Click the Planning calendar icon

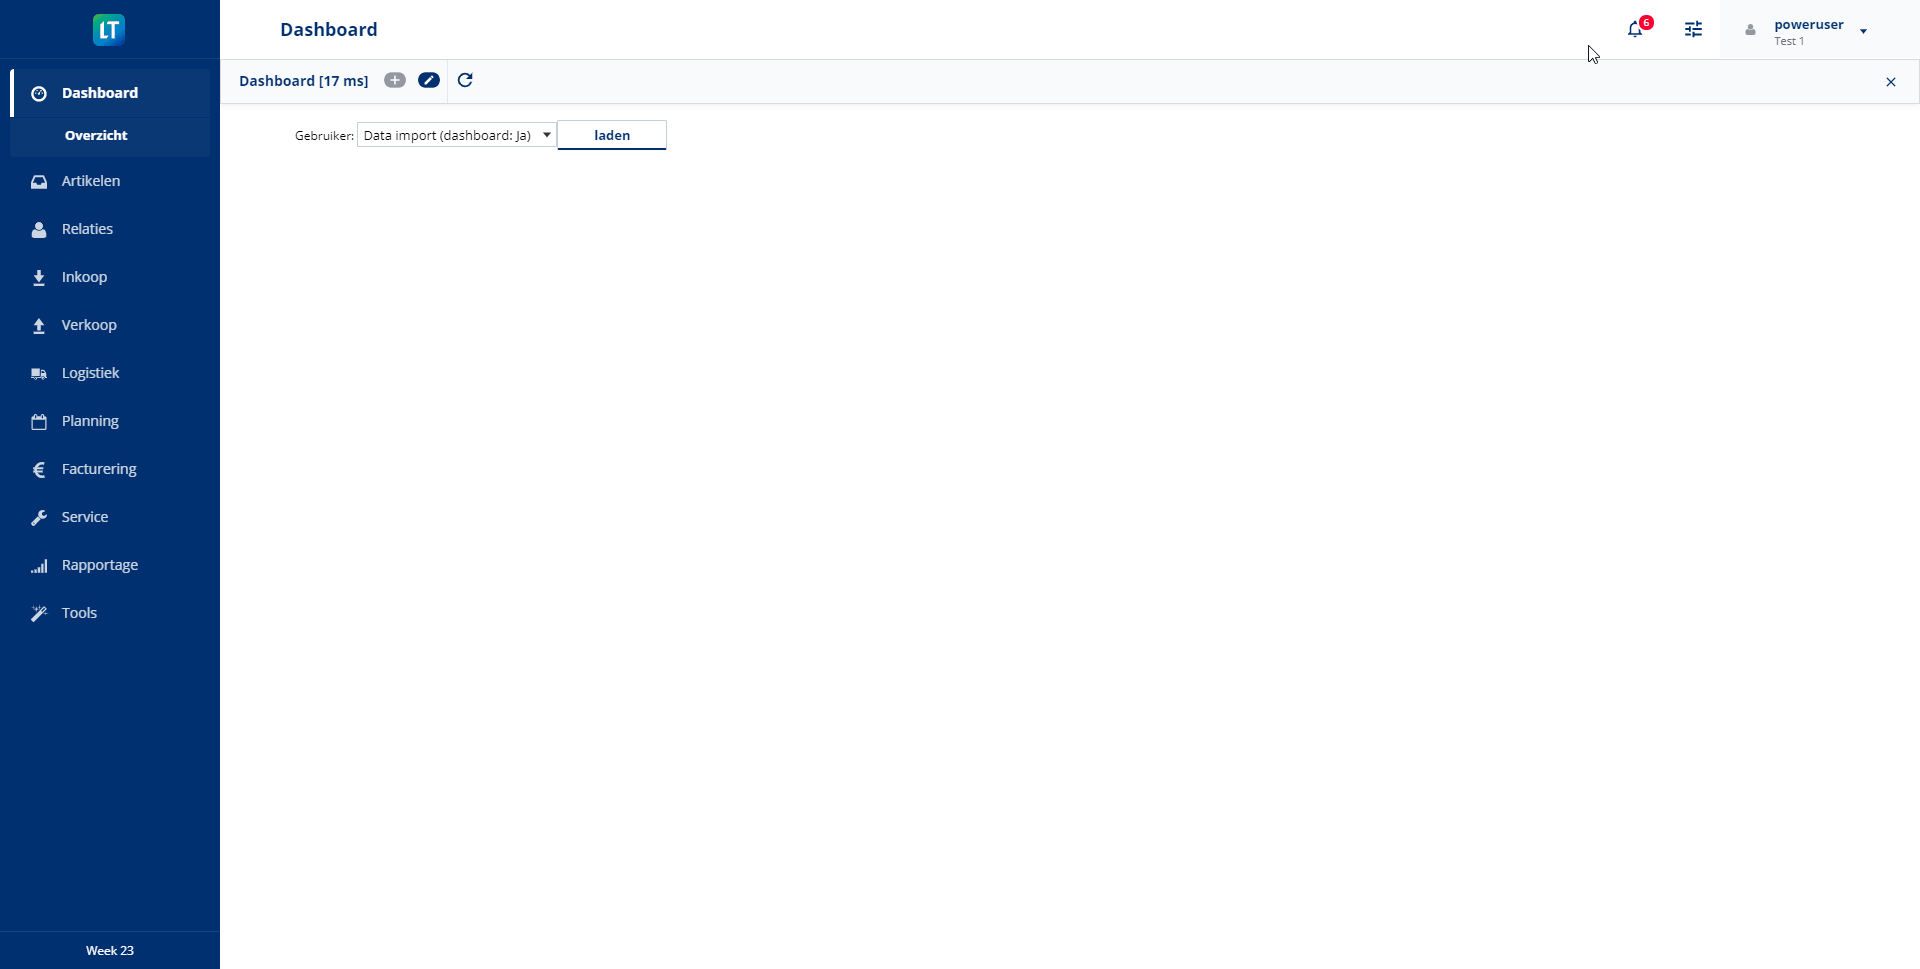[x=39, y=422]
